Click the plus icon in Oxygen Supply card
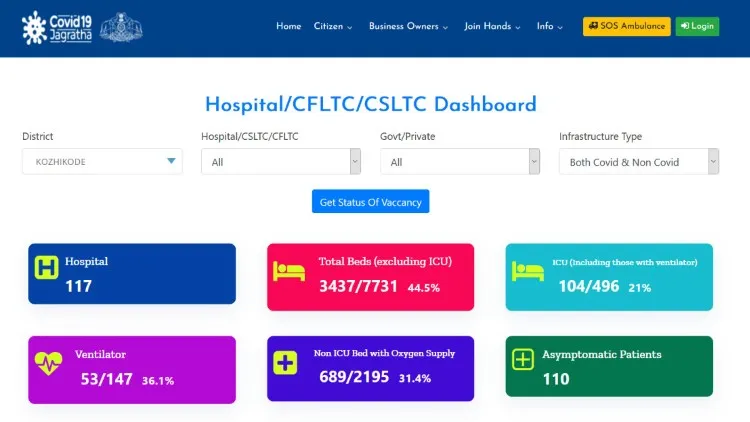750x422 pixels. (285, 362)
